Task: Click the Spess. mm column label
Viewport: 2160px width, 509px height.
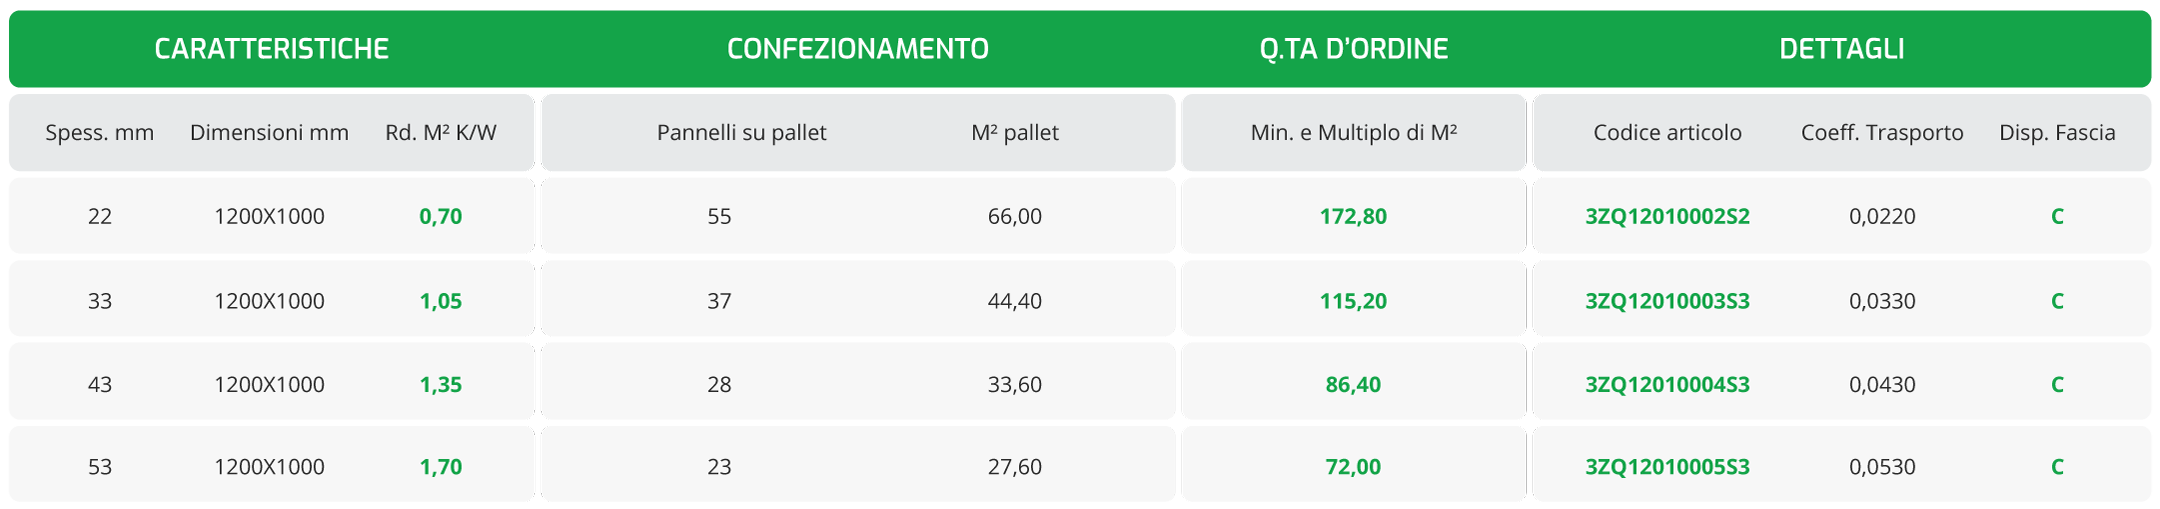Action: point(100,133)
